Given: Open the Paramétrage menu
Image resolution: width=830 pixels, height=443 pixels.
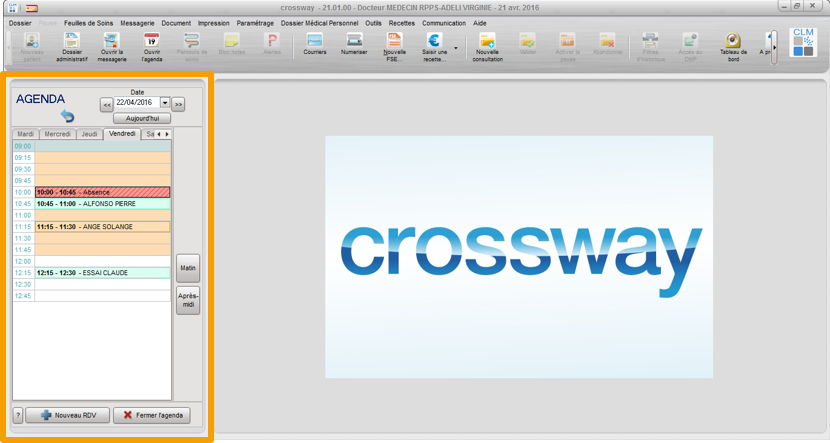Looking at the screenshot, I should point(255,23).
